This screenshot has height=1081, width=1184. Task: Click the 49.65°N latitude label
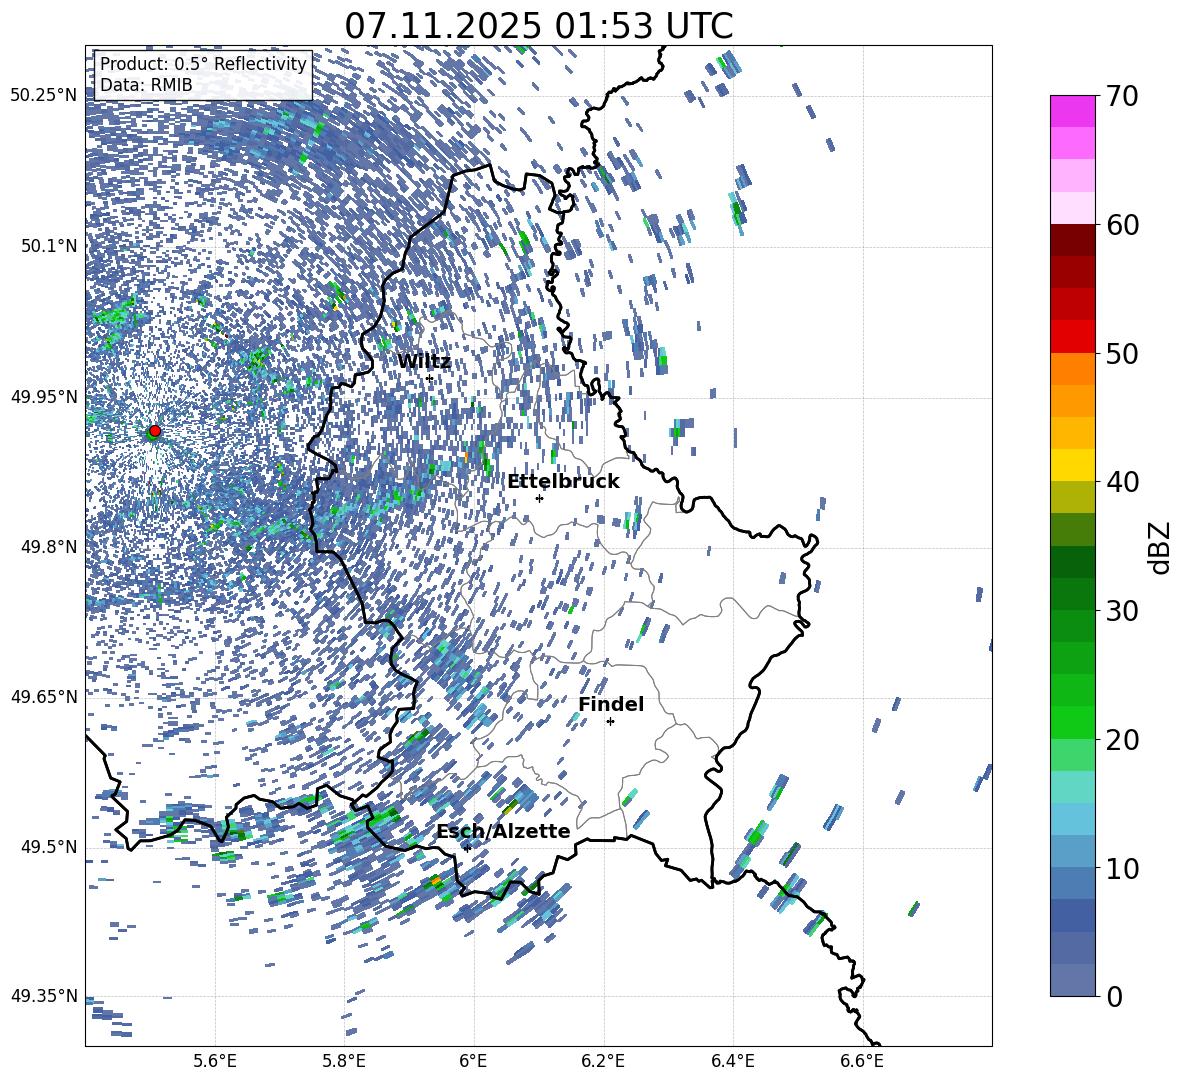click(x=44, y=697)
